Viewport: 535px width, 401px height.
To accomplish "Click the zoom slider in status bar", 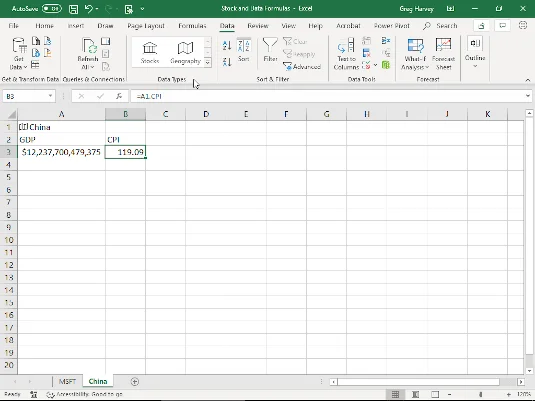I will tap(480, 395).
